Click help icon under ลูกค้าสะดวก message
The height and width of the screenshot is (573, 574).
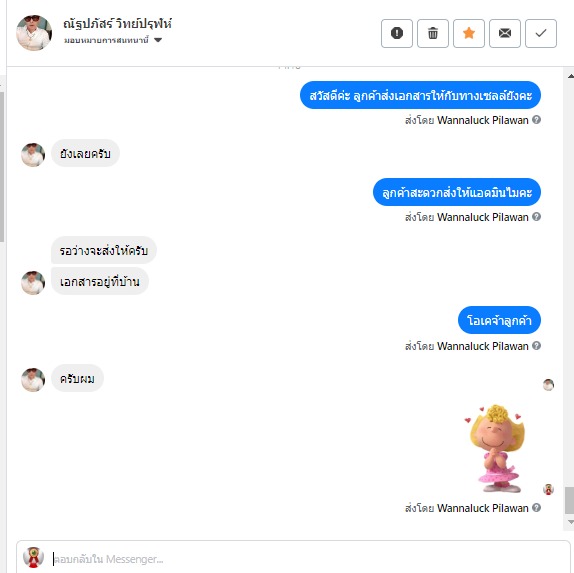536,217
